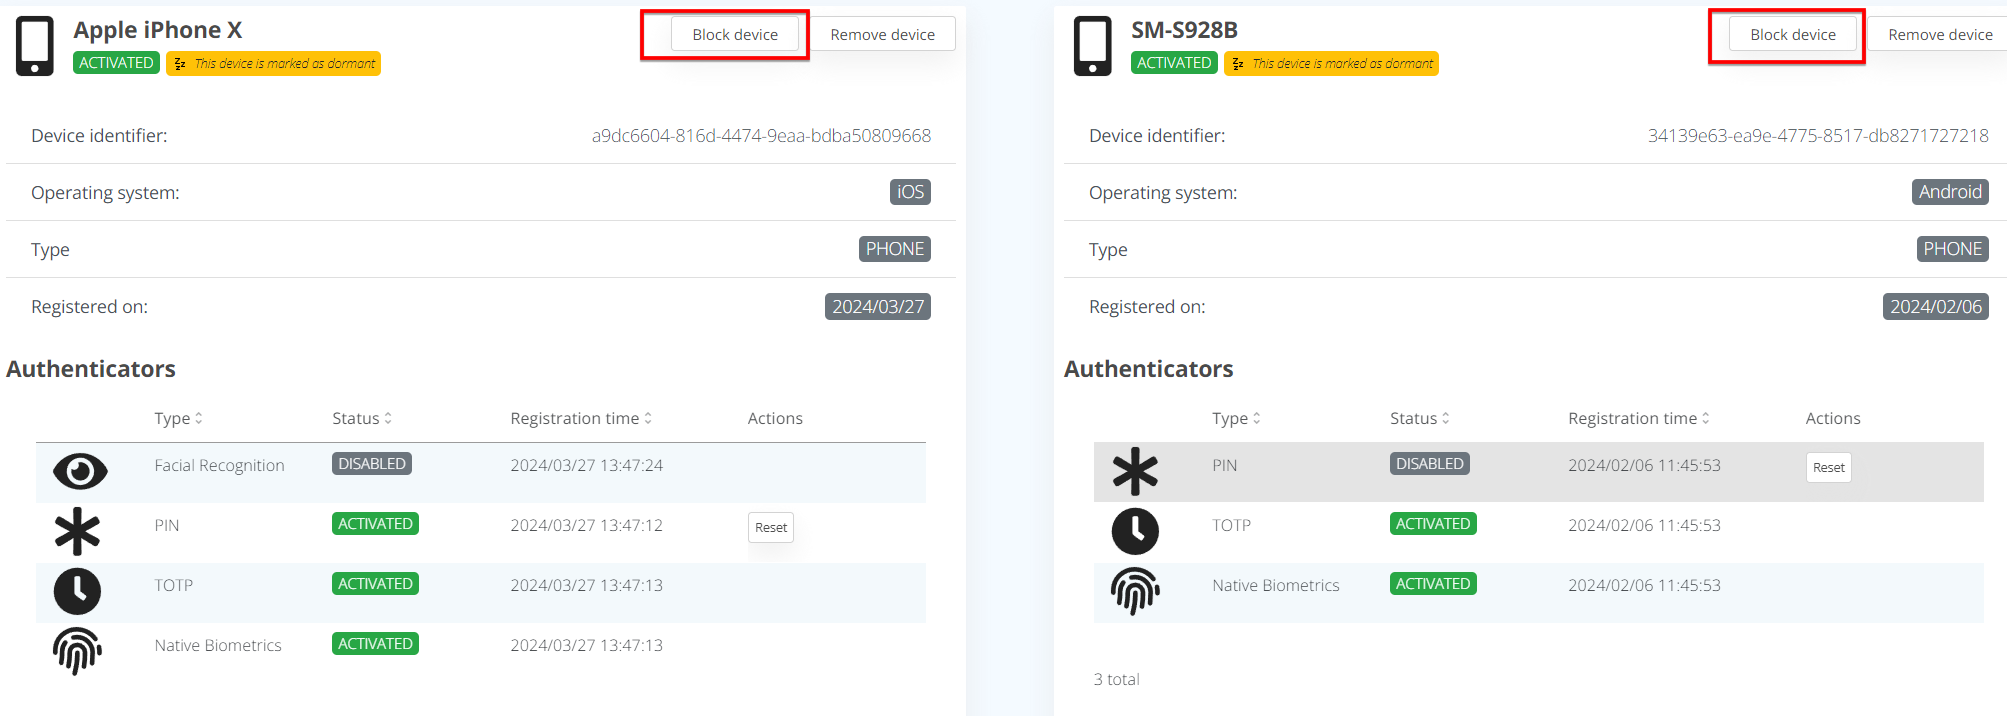
Task: Click the SM-S928B phone icon
Action: tap(1092, 46)
